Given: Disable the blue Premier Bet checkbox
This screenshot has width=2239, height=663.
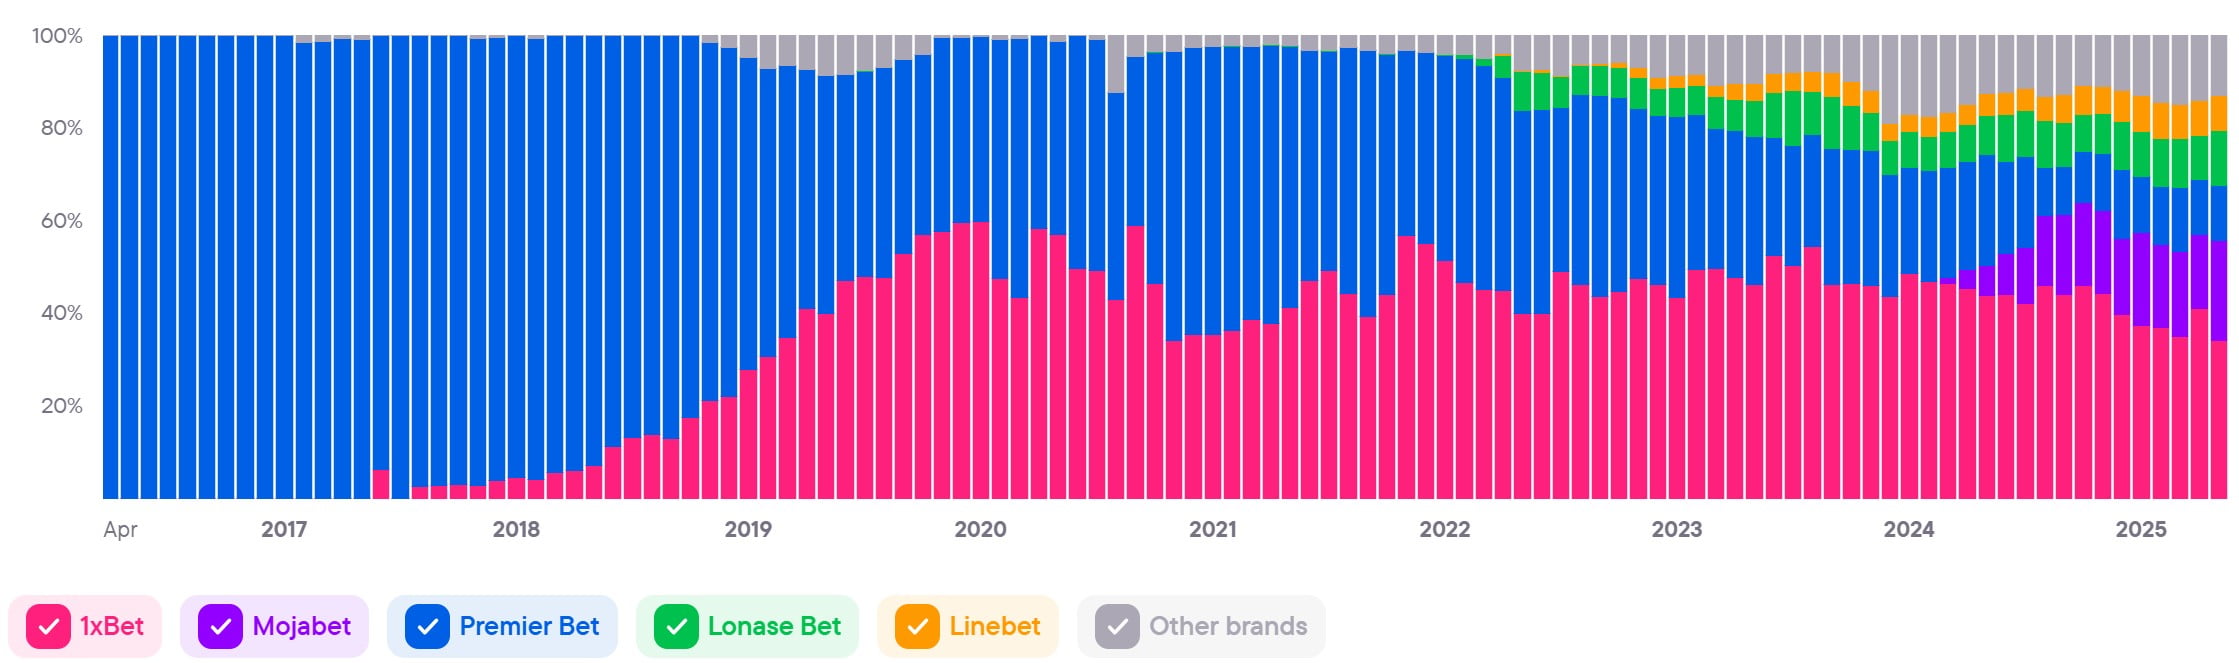Looking at the screenshot, I should (x=427, y=627).
